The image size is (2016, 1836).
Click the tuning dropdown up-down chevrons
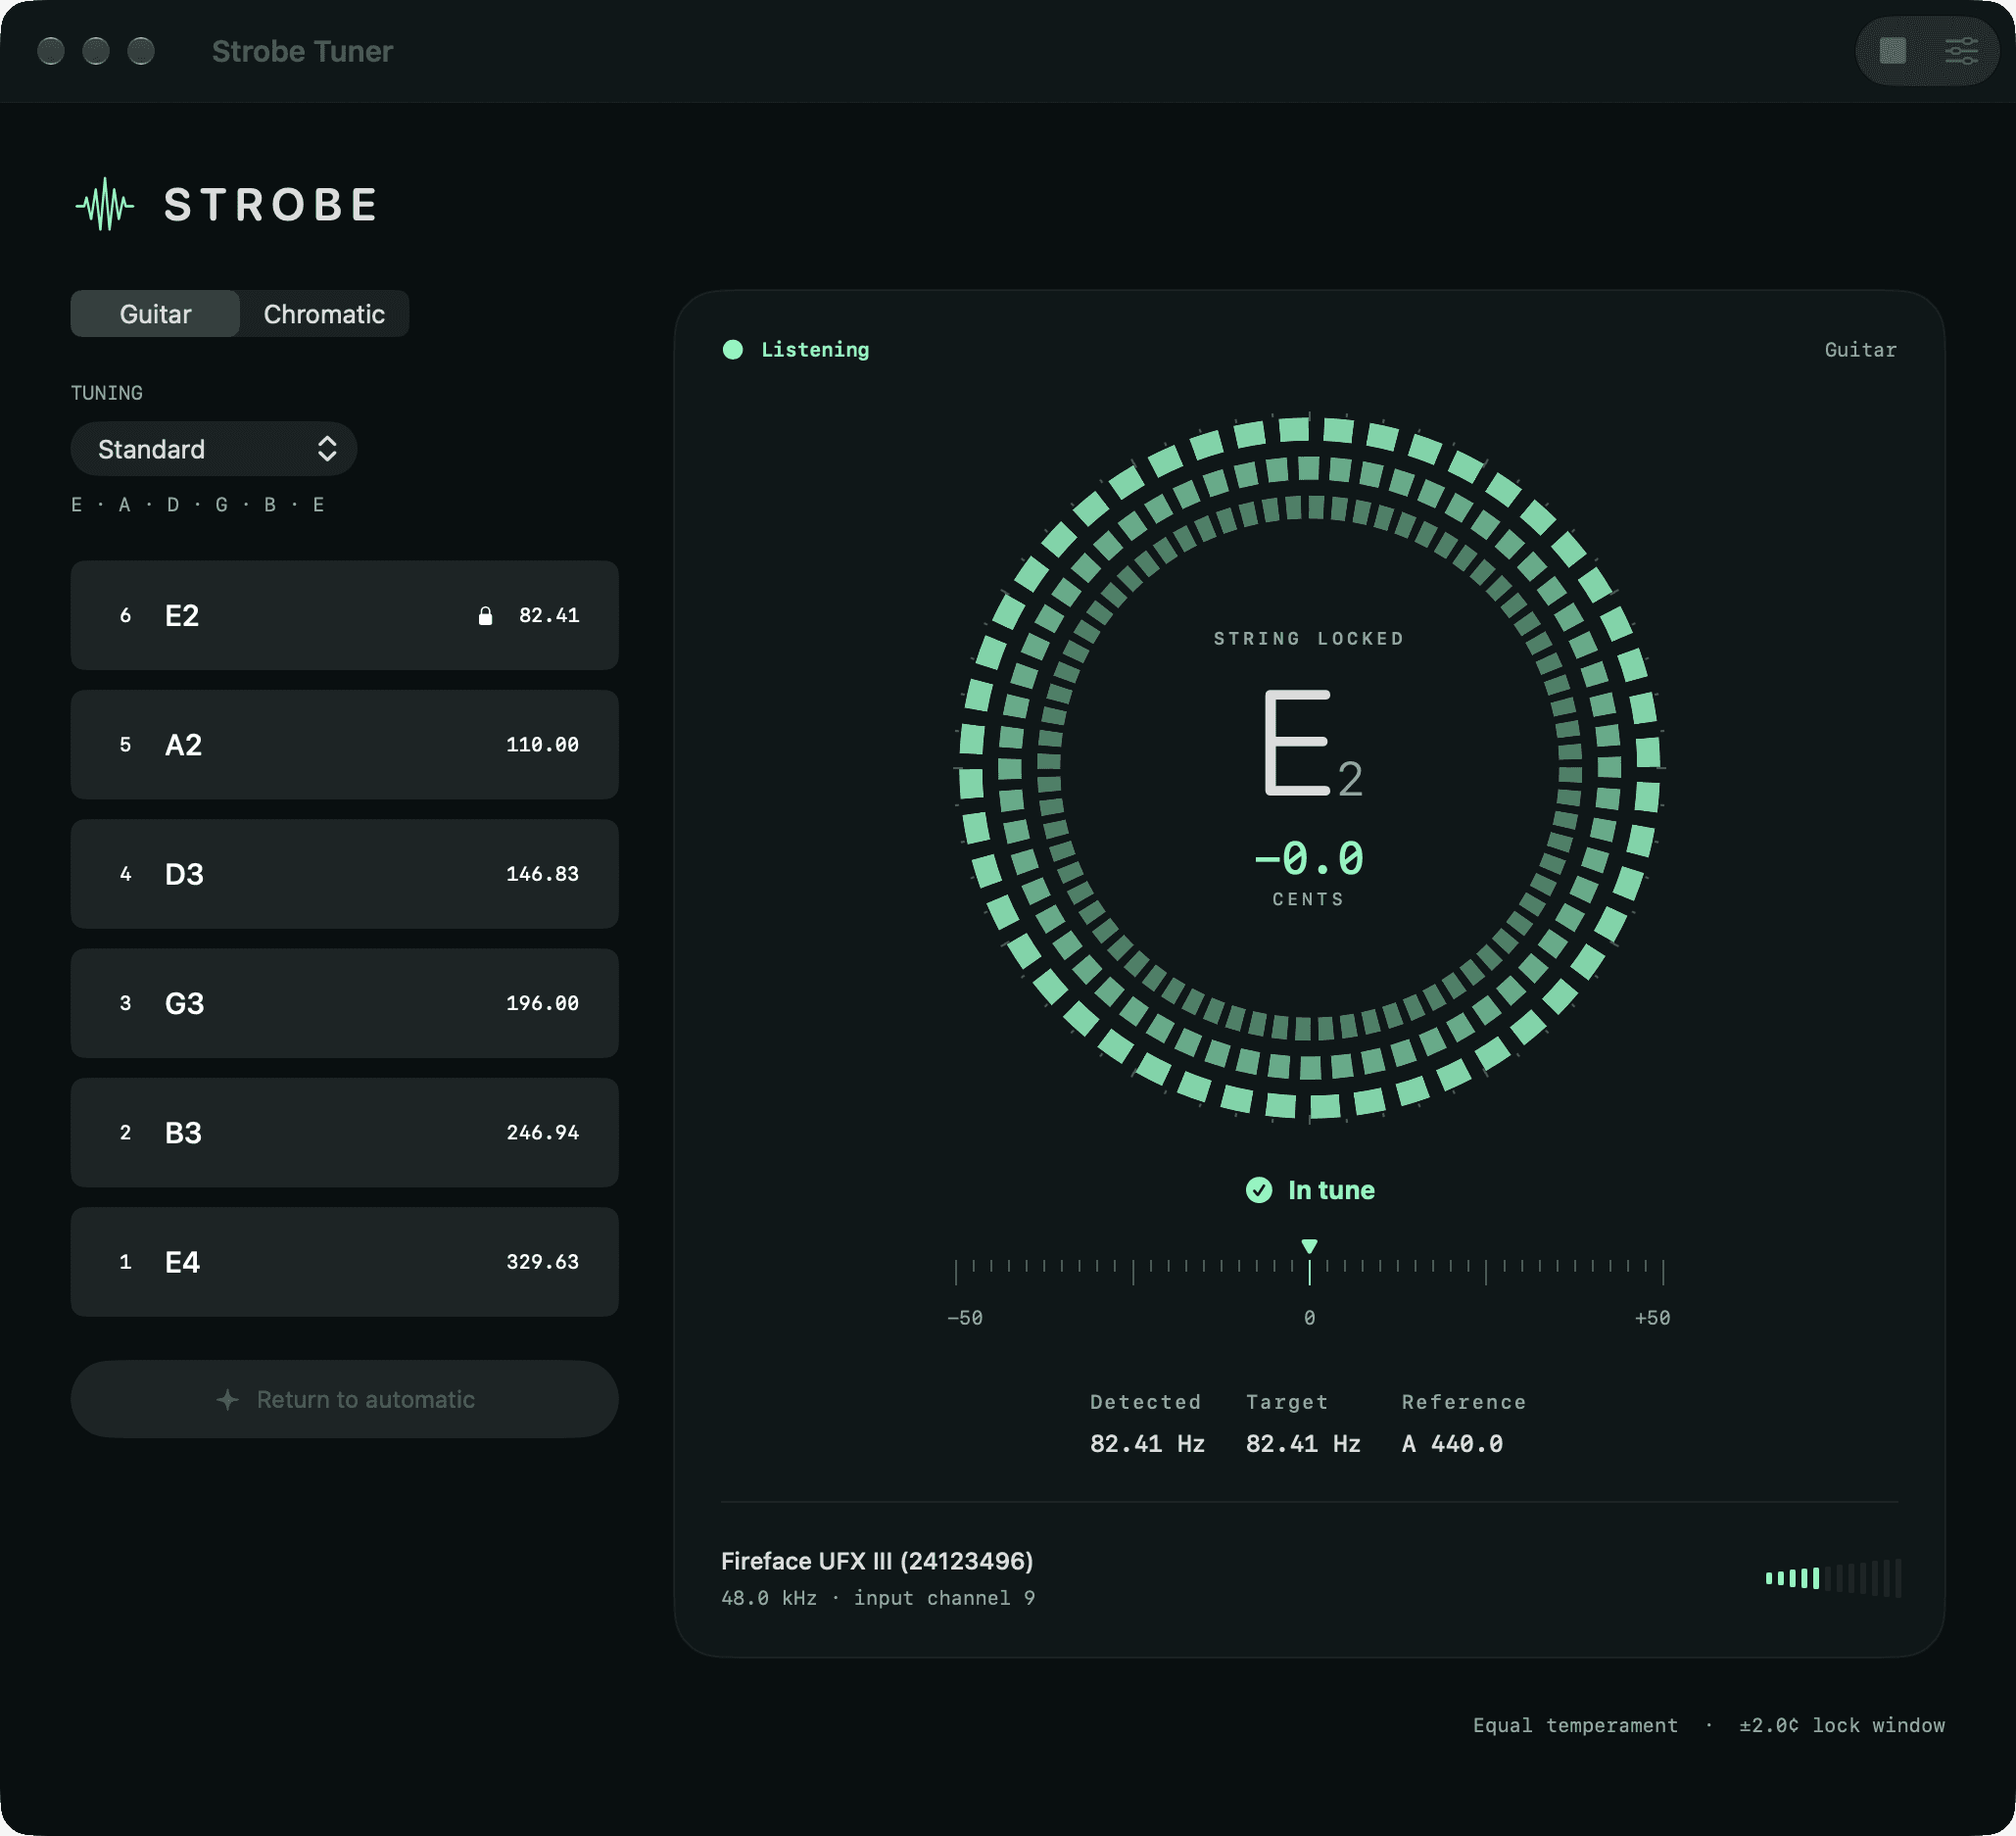(327, 449)
